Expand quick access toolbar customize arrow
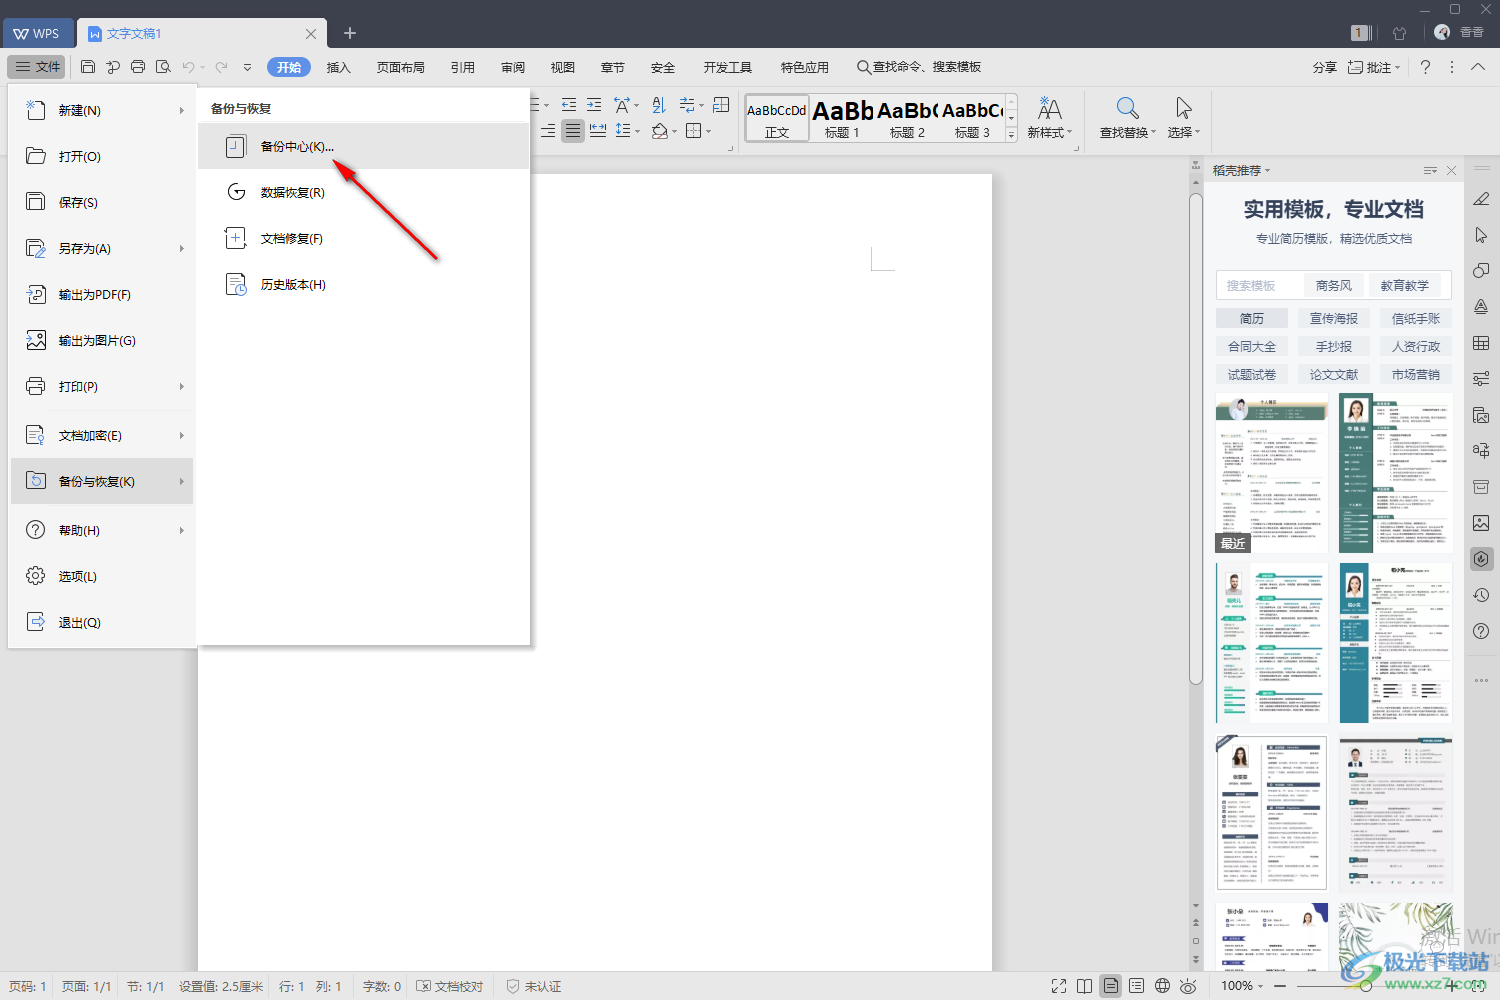The image size is (1500, 1000). point(247,67)
